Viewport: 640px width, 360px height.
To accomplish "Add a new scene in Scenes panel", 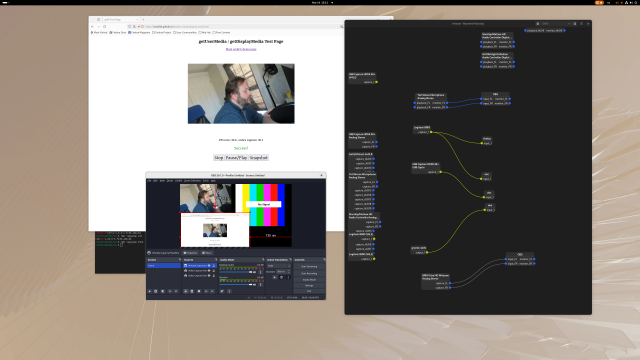I will point(150,291).
